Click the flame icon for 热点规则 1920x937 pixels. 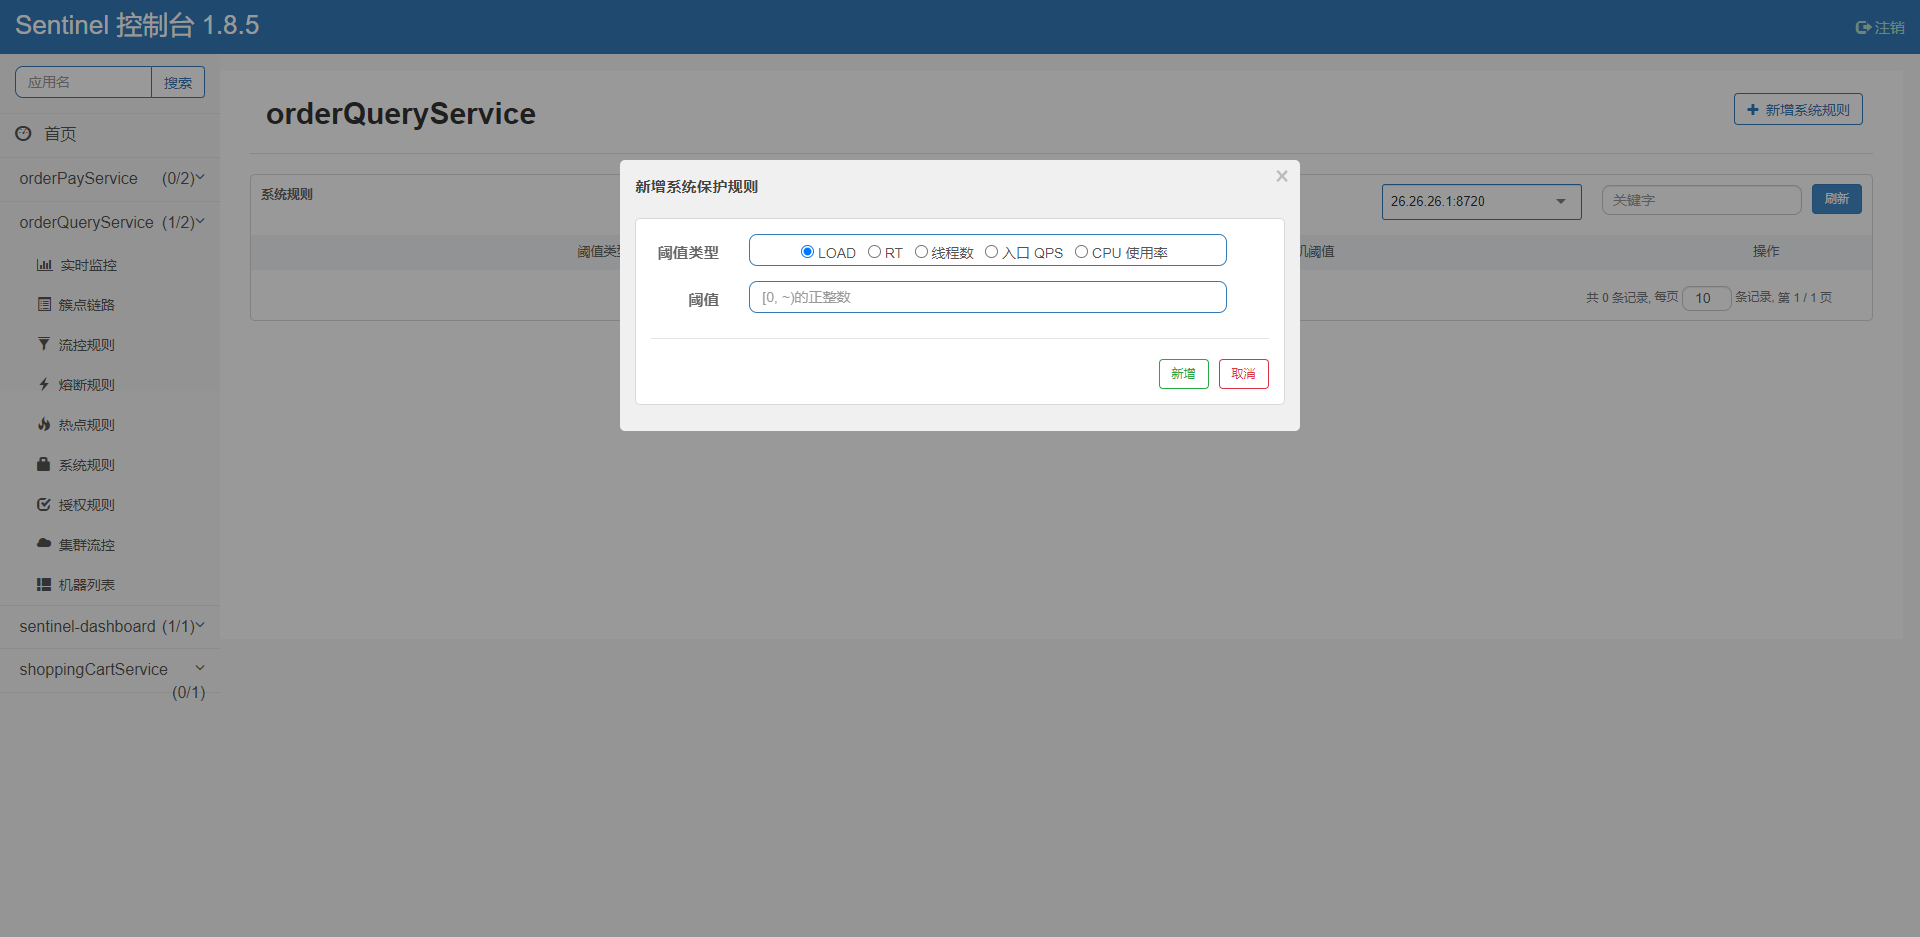[x=44, y=424]
